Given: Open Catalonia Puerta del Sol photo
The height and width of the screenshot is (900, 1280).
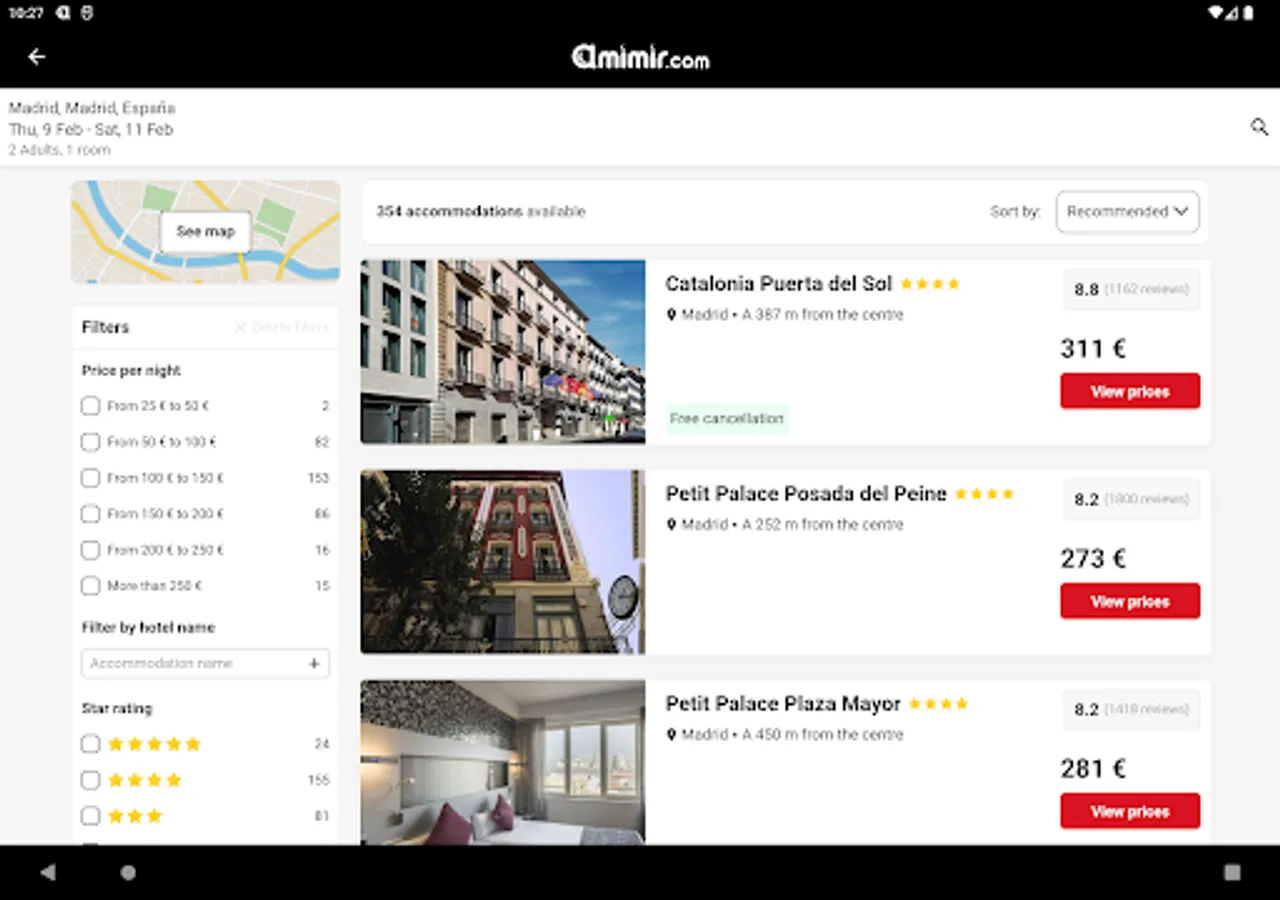Looking at the screenshot, I should pyautogui.click(x=503, y=352).
